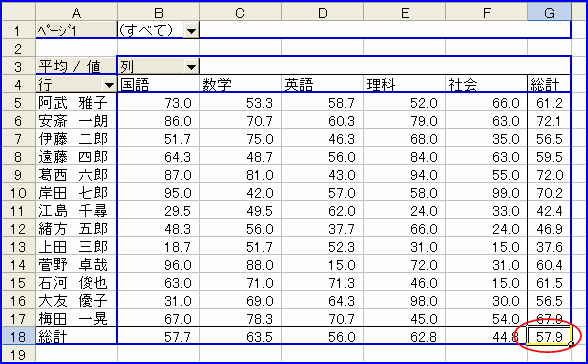The width and height of the screenshot is (588, 364).
Task: Open the 列 column field dropdown
Action: (x=191, y=67)
